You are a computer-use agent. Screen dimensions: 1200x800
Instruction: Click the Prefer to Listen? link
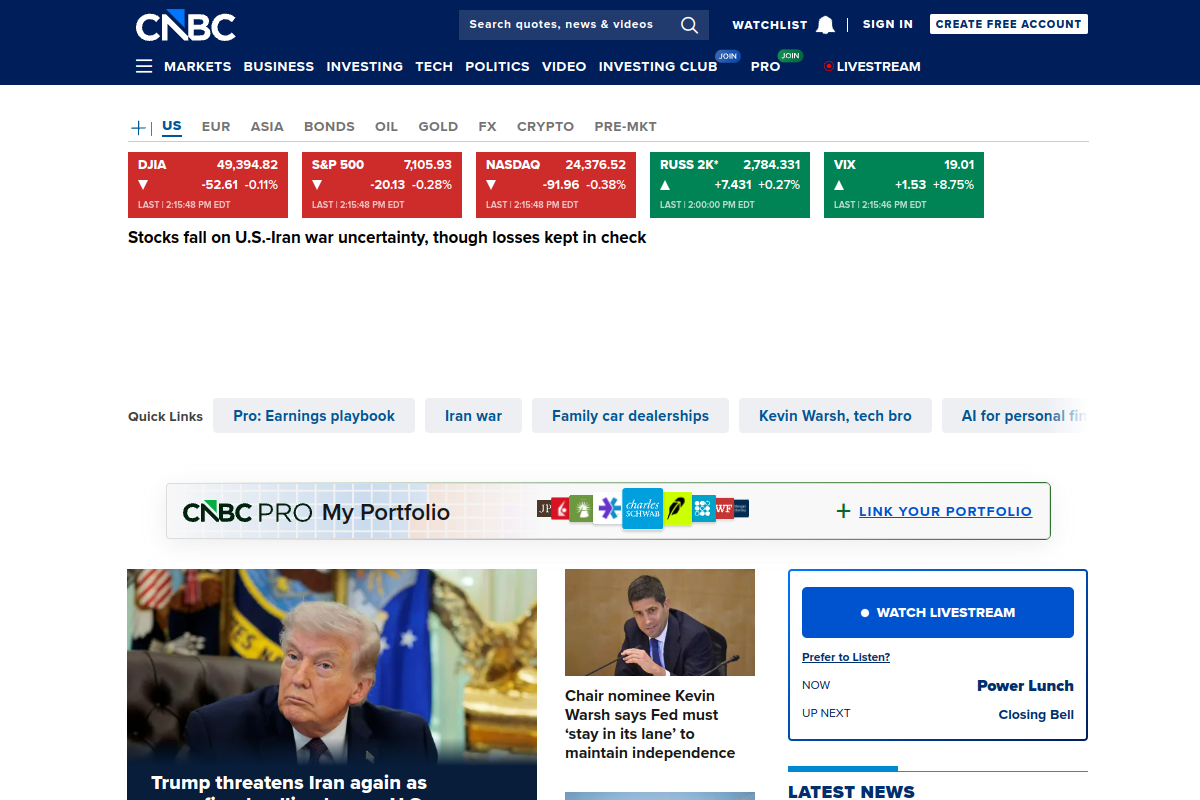[846, 657]
